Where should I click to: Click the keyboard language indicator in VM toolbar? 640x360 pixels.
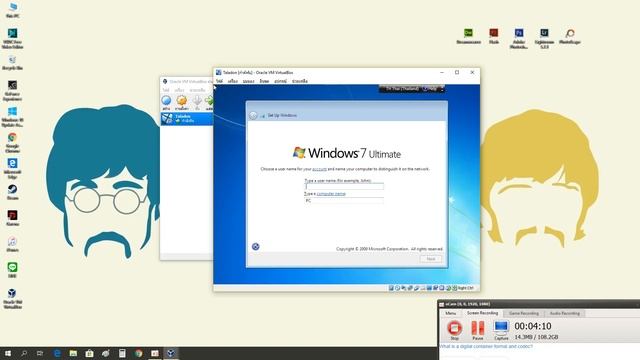(402, 89)
